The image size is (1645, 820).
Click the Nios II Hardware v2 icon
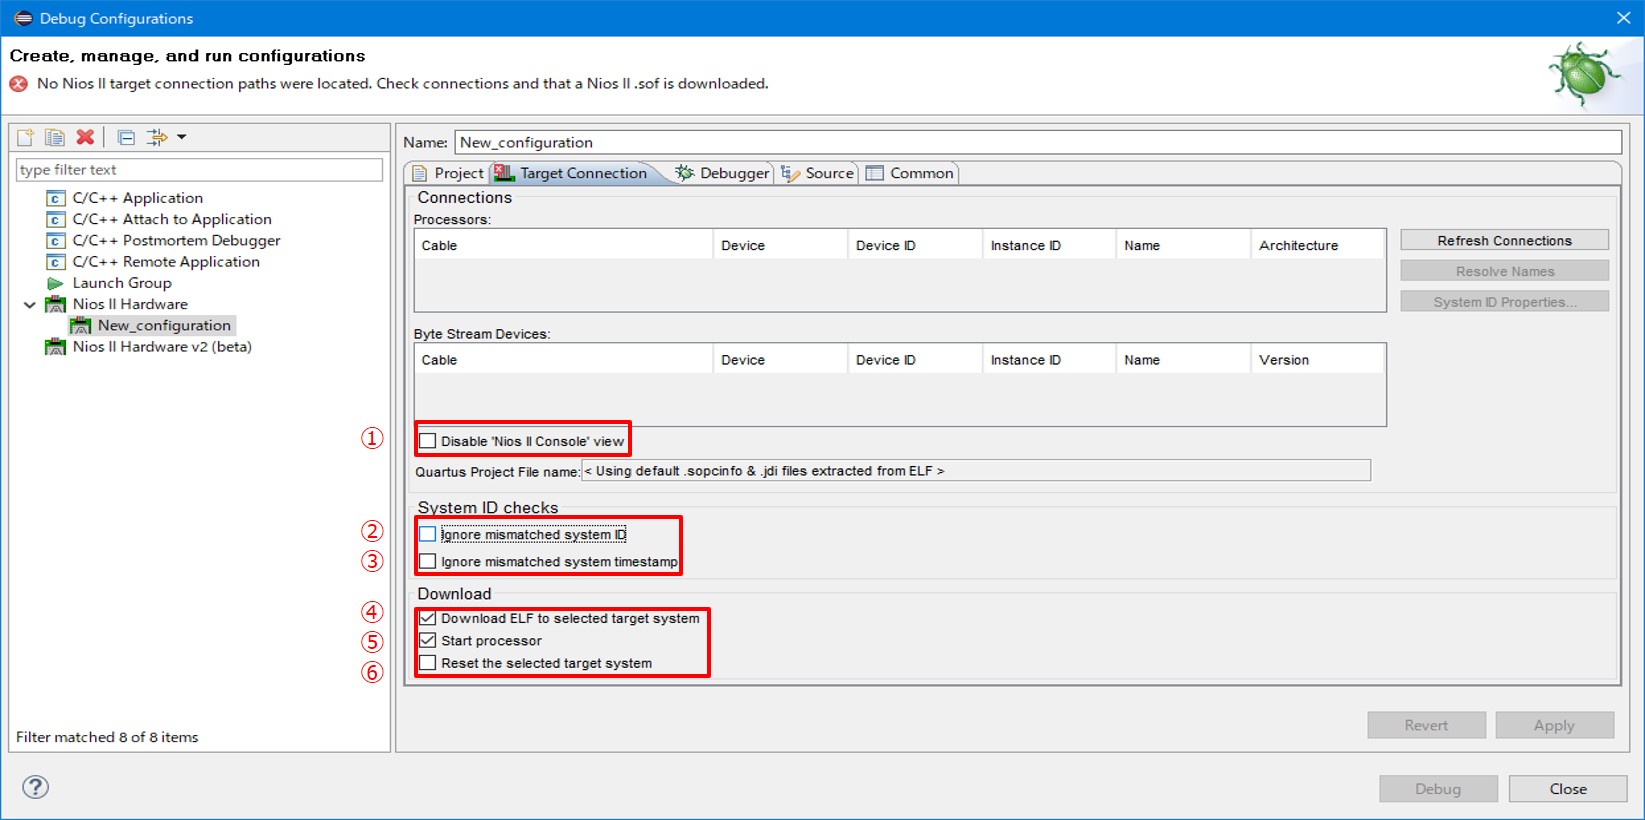(x=56, y=347)
